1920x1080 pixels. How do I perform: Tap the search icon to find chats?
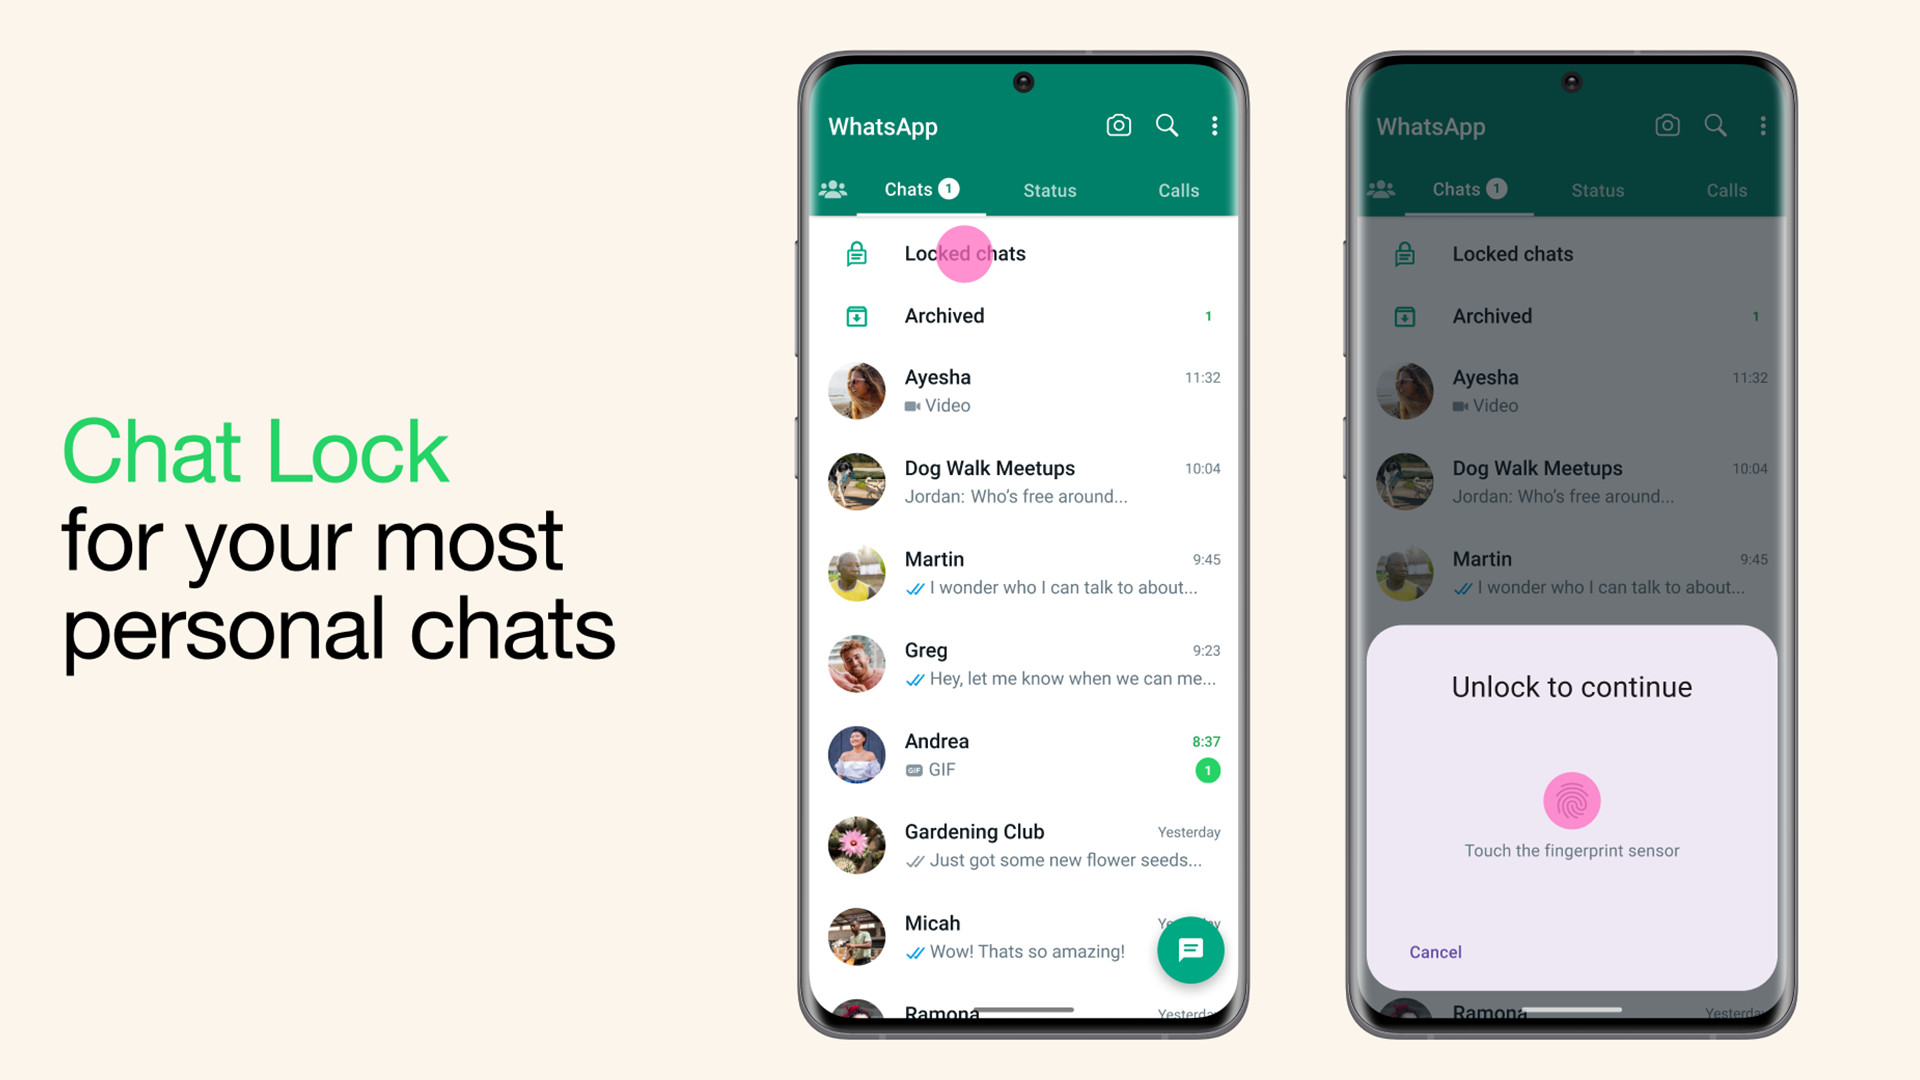click(1166, 127)
